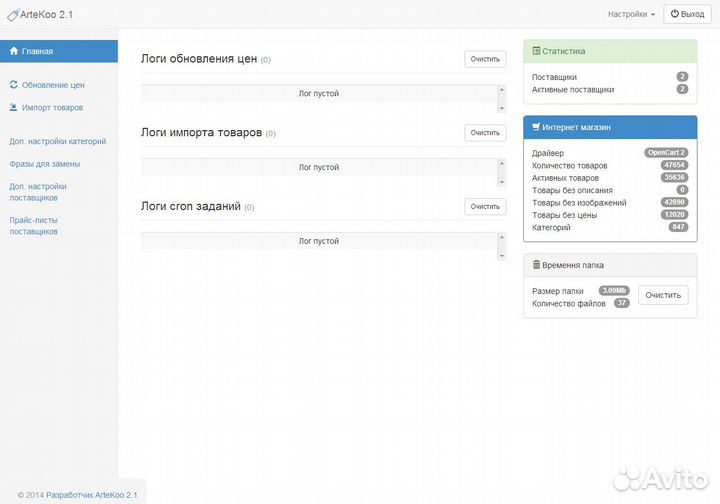720x504 pixels.
Task: Click the Логи cron заданий heading
Action: [191, 207]
